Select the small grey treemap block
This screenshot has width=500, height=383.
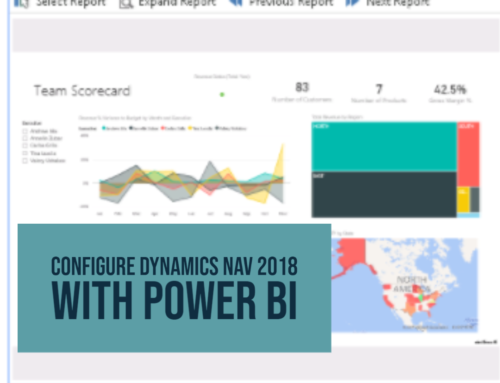(x=475, y=200)
